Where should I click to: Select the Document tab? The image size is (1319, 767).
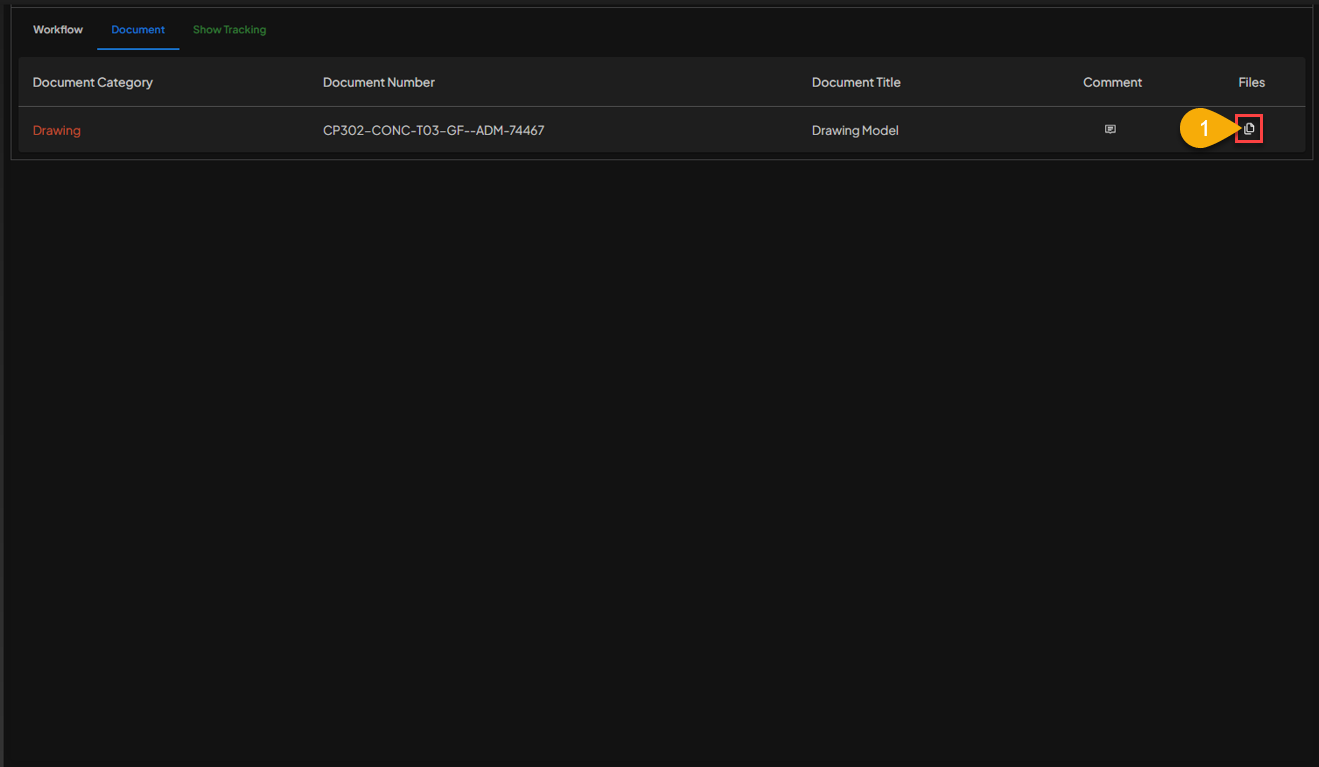tap(138, 30)
